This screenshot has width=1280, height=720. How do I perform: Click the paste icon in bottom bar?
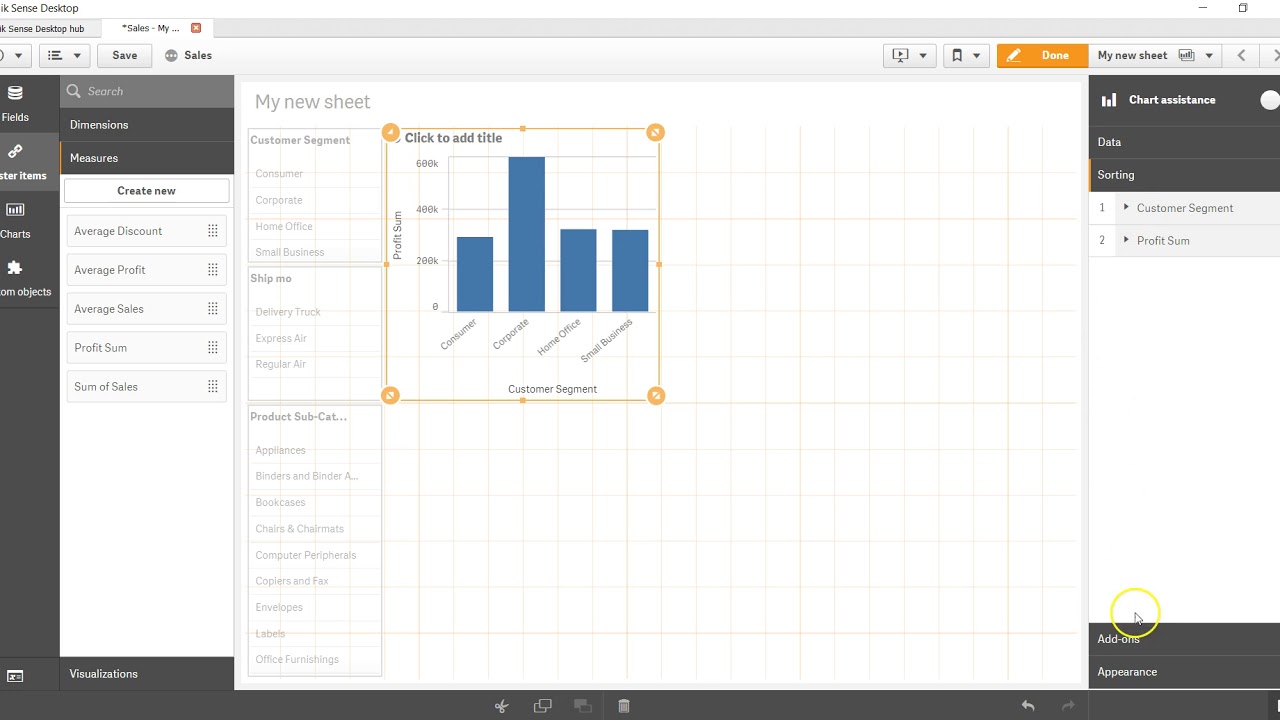point(583,706)
